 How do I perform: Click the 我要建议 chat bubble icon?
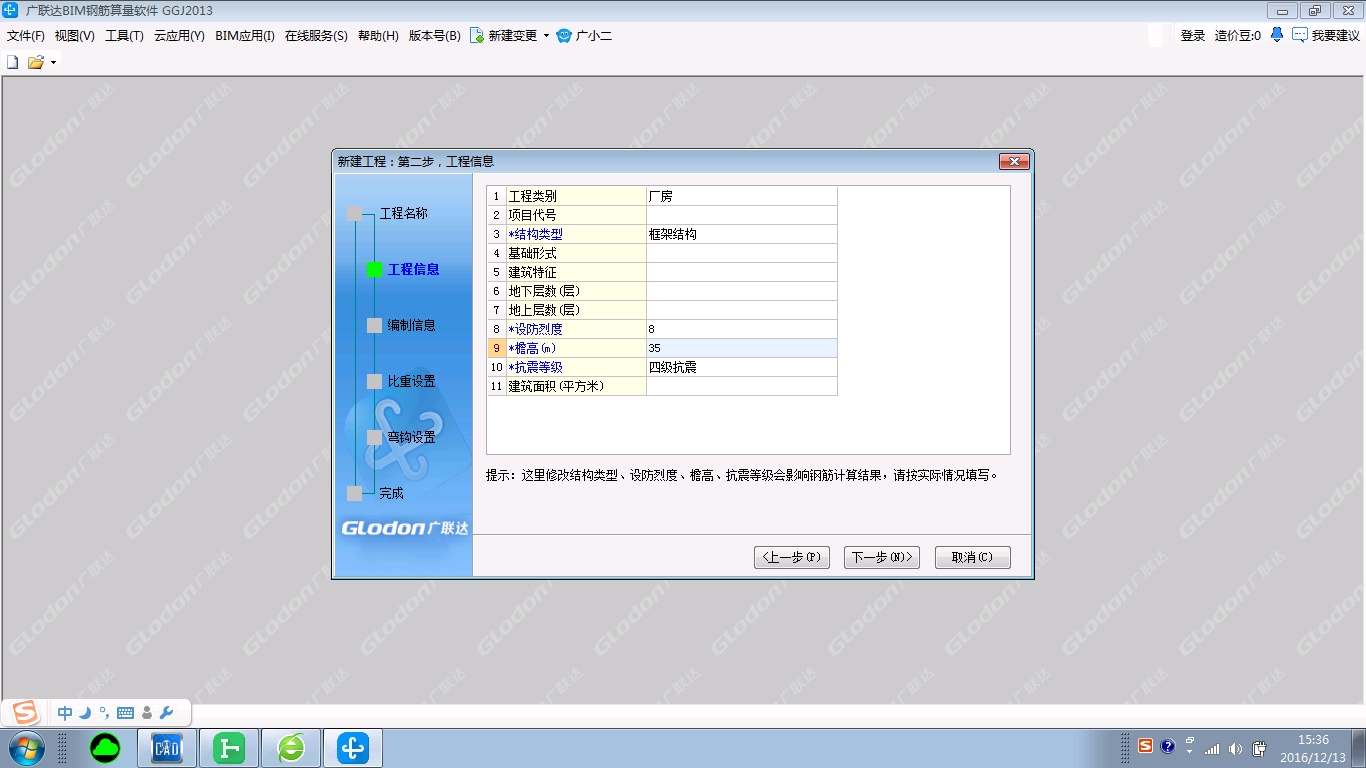click(x=1300, y=35)
